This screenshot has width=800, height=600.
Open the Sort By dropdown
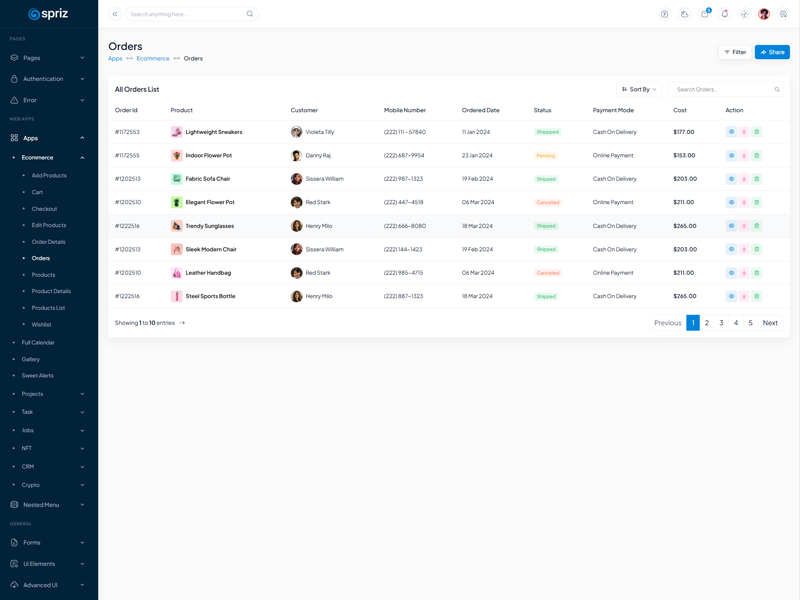pos(639,90)
